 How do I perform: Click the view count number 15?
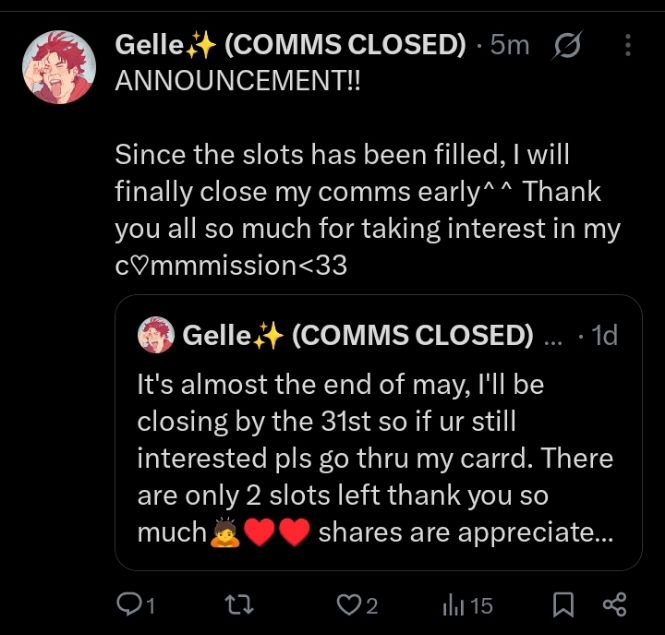481,605
